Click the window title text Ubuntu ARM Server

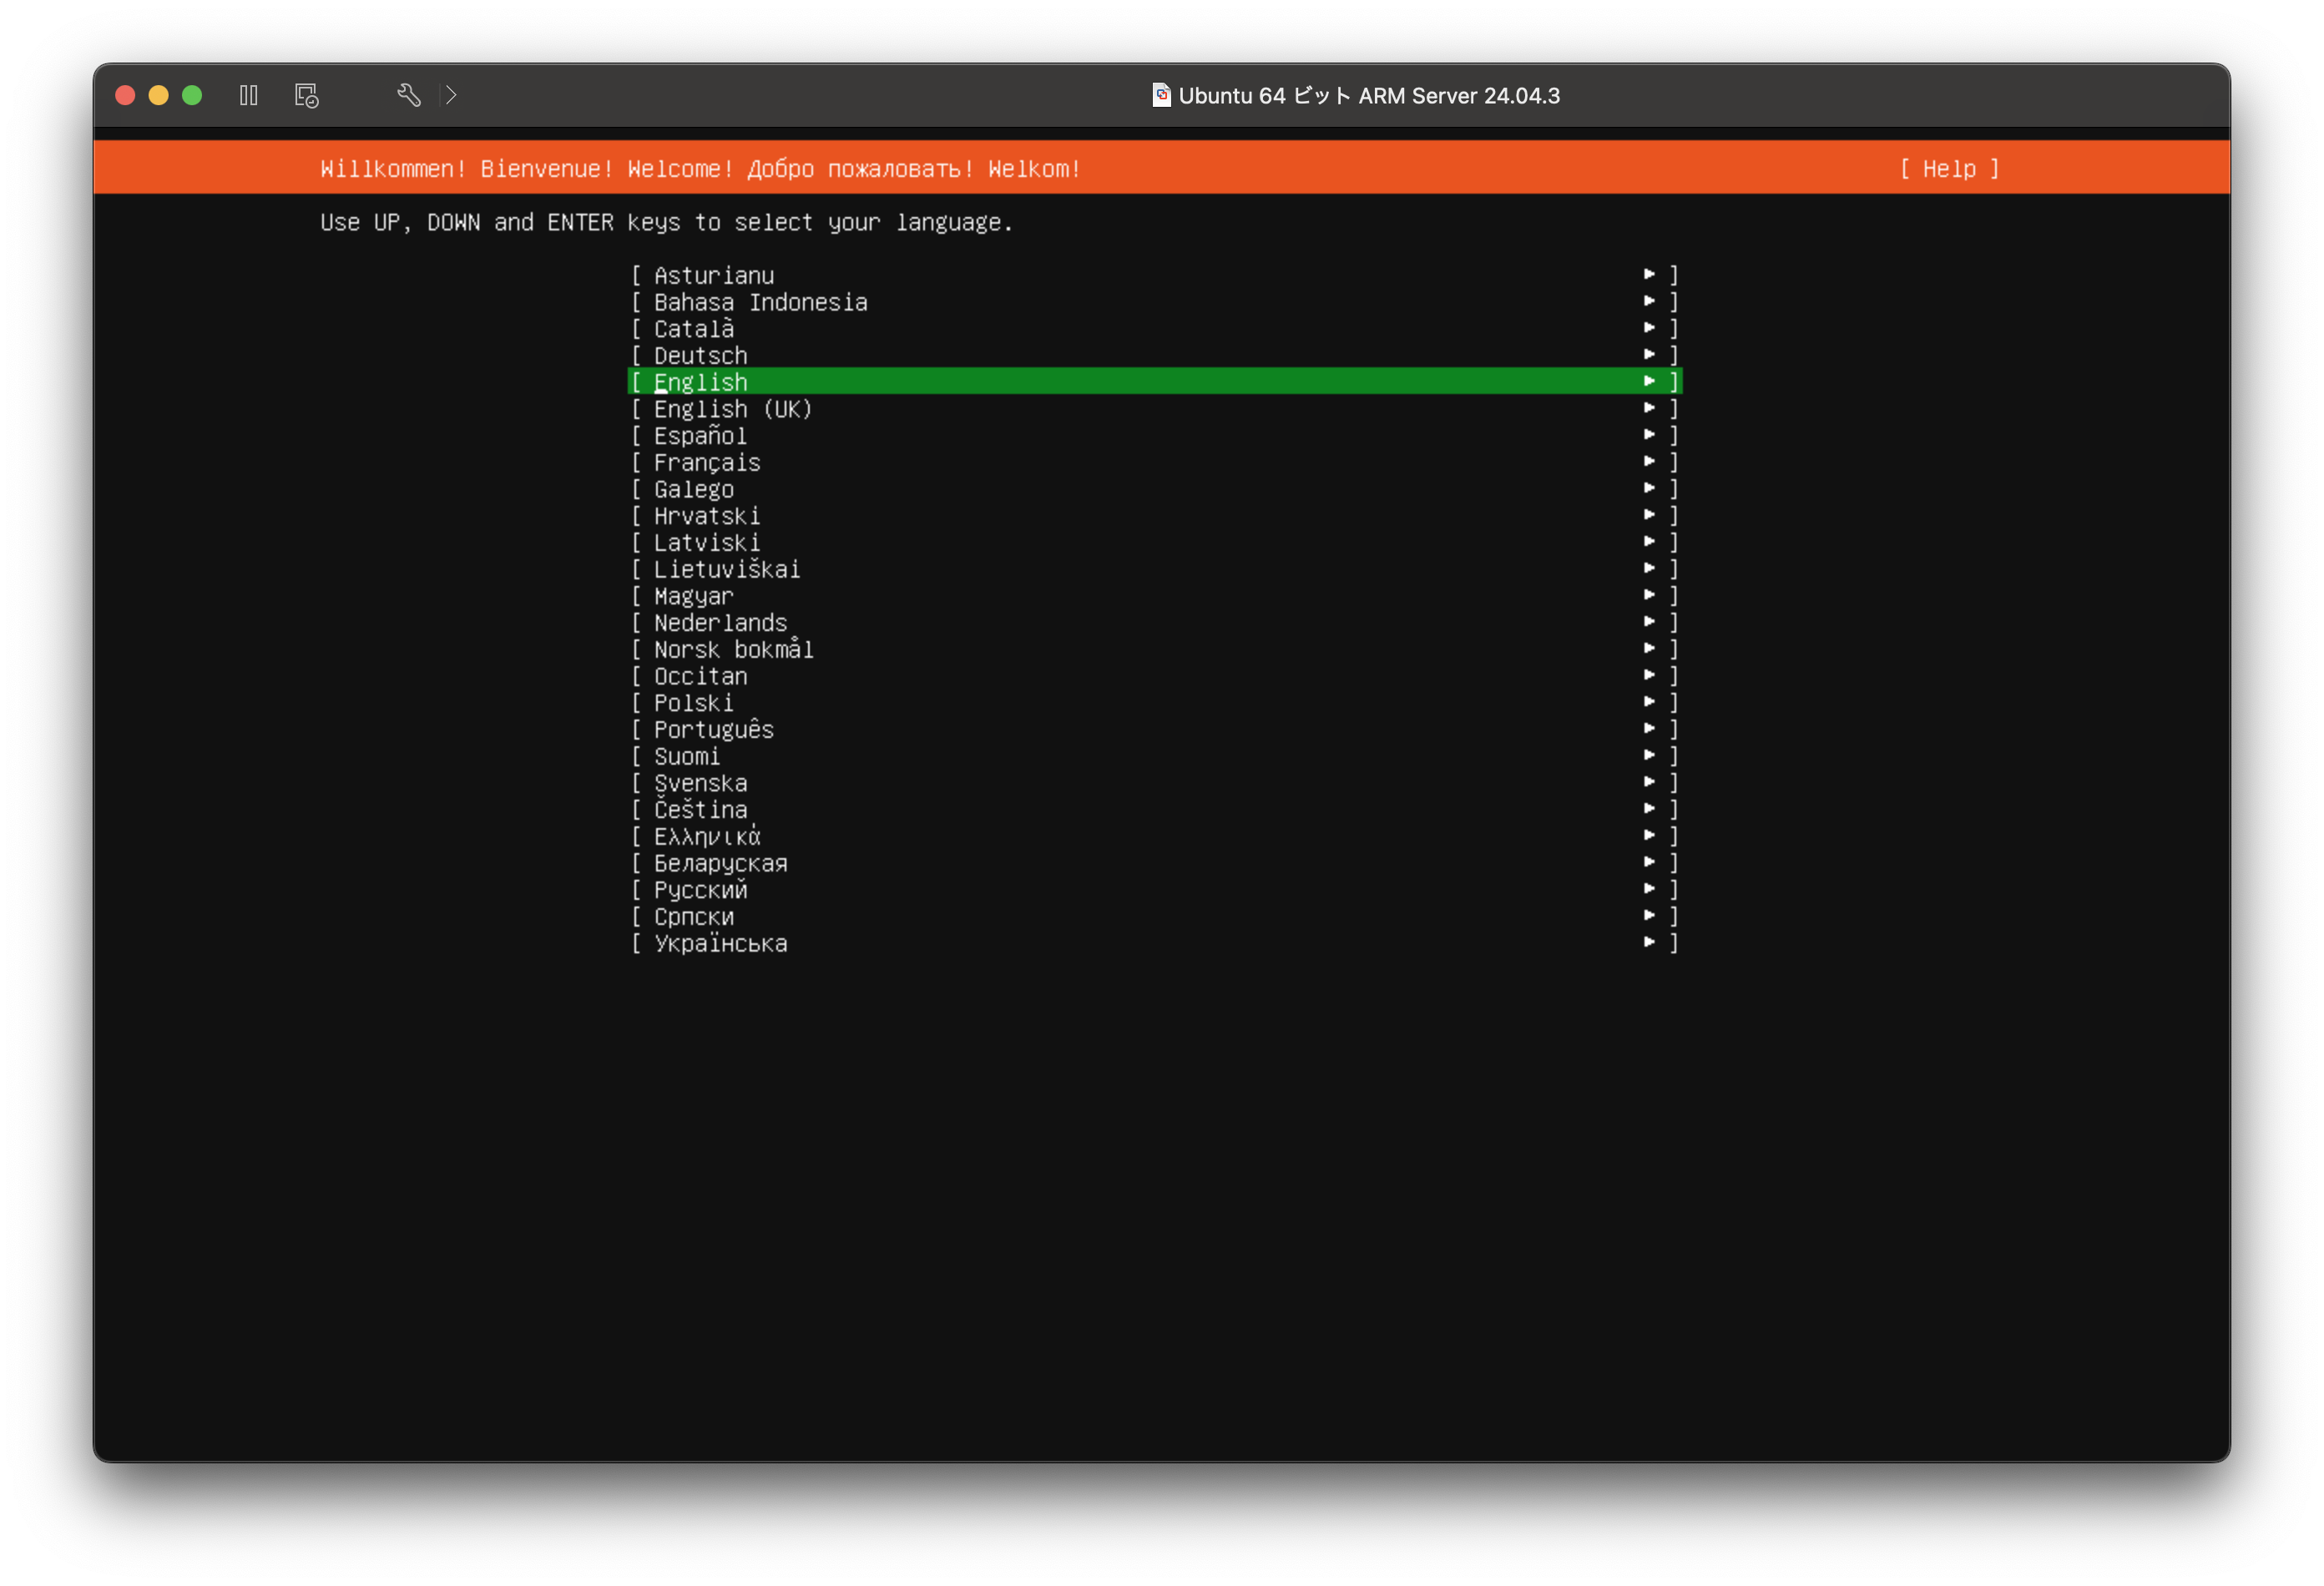tap(1368, 96)
